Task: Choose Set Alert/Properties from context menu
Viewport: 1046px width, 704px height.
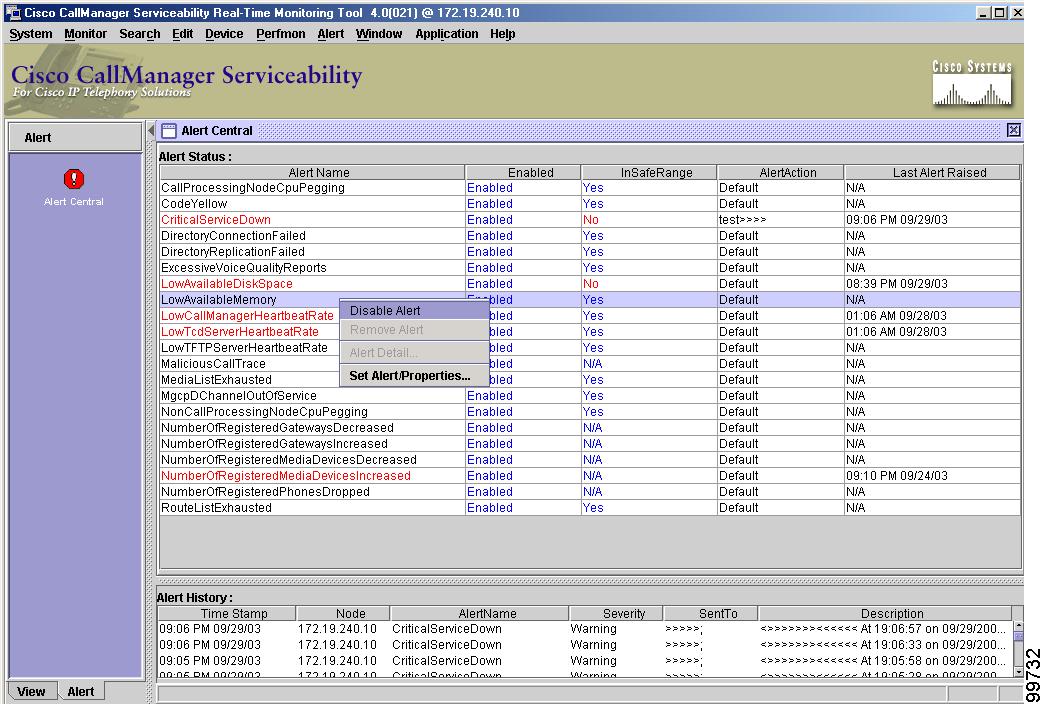Action: pyautogui.click(x=414, y=376)
